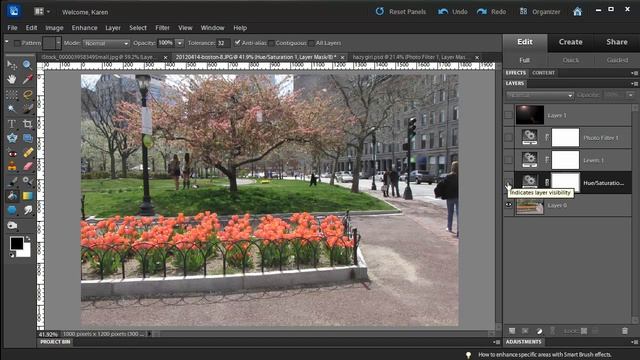Open the Organizer

point(540,11)
